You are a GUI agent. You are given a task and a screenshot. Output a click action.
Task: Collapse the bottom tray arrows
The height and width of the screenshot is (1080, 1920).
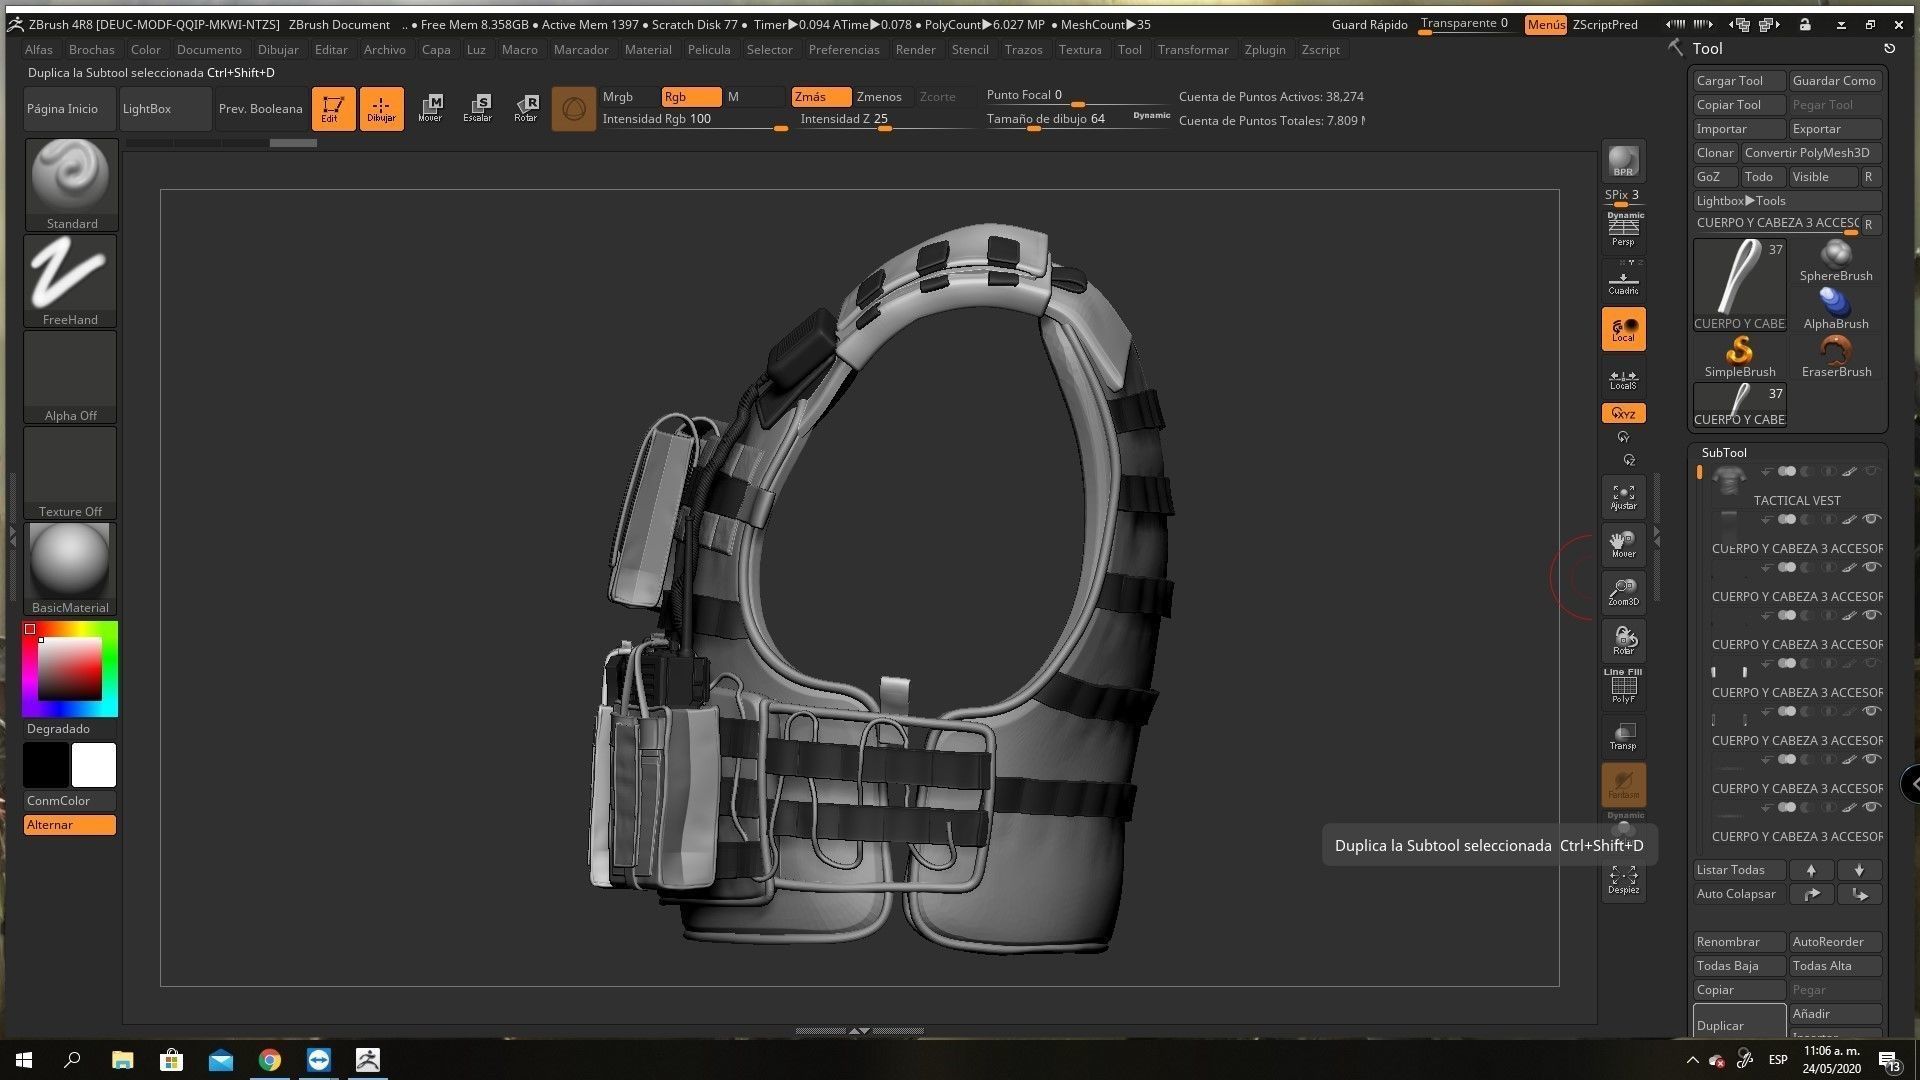coord(859,1031)
